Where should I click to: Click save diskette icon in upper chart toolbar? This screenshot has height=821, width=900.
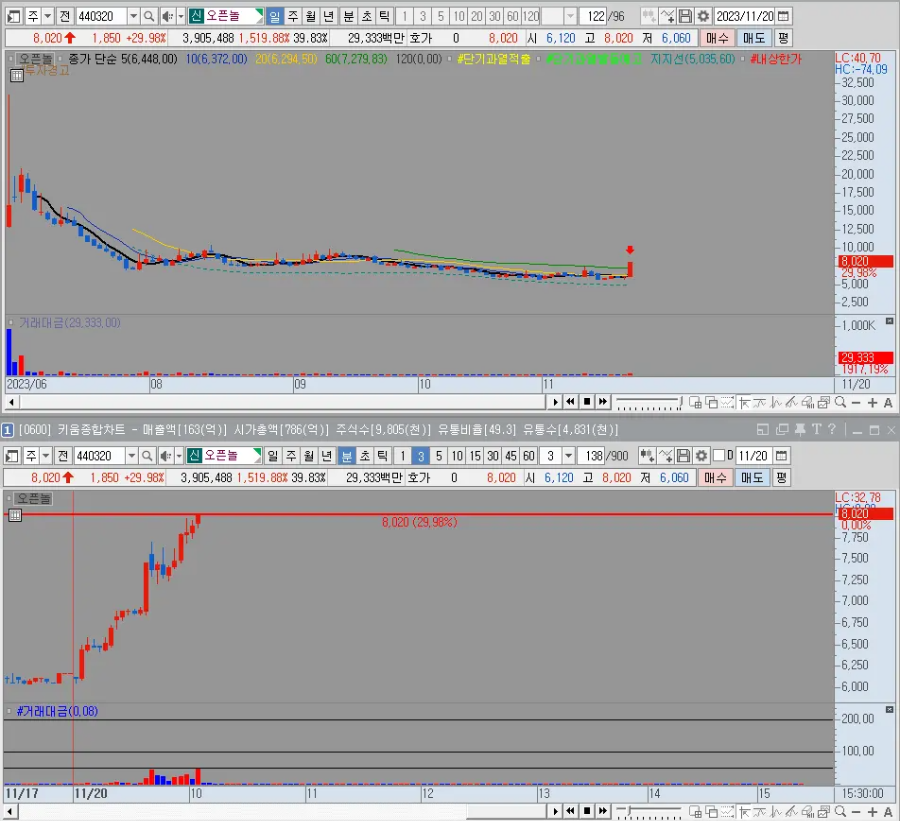(685, 16)
